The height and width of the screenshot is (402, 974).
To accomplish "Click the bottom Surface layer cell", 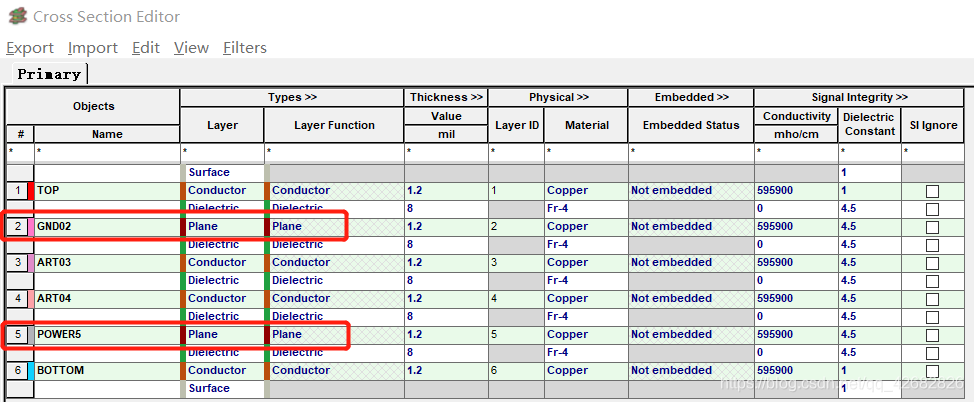I will [222, 388].
